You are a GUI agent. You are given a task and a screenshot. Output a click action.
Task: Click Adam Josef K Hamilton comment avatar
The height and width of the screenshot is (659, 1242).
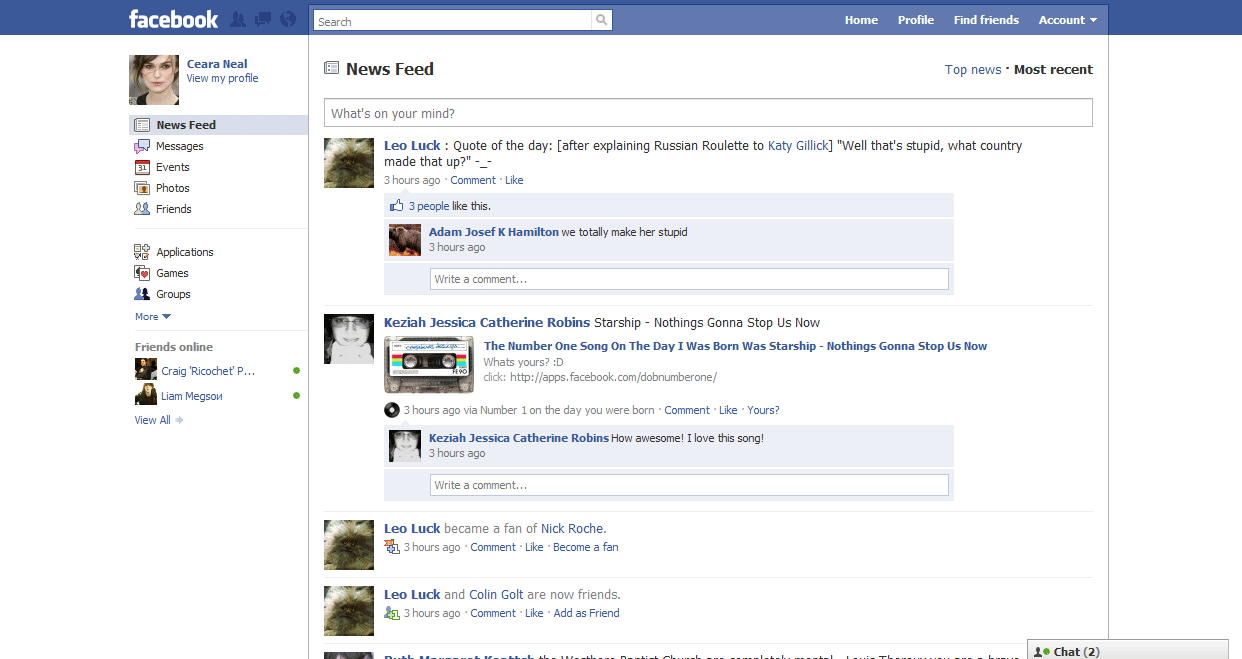click(x=405, y=240)
